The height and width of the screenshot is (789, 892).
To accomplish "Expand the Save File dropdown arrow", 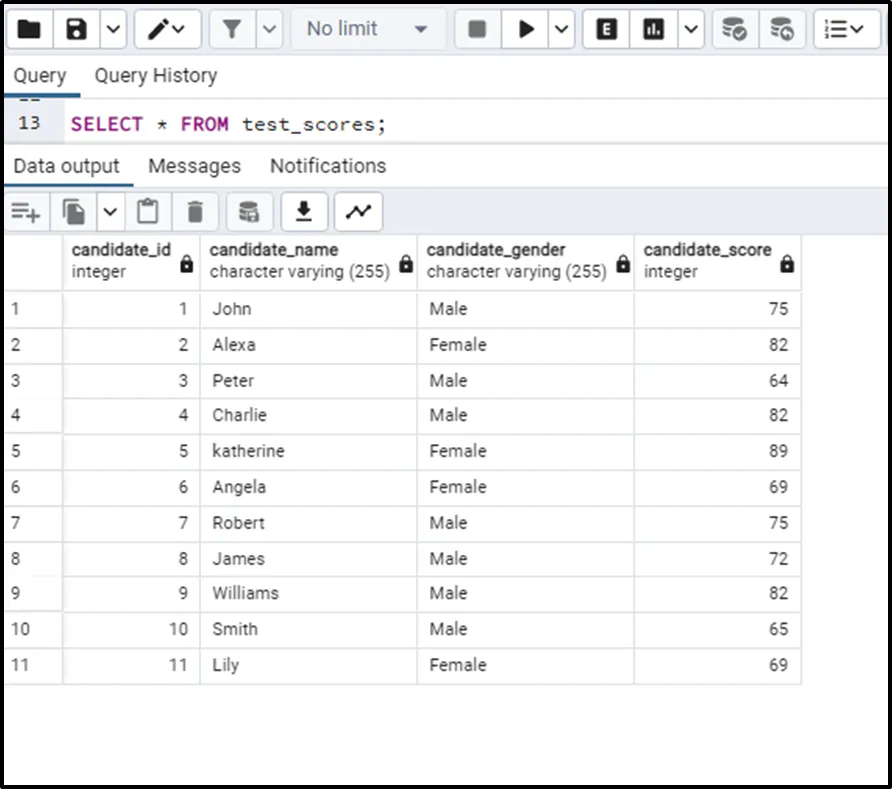I will click(113, 29).
